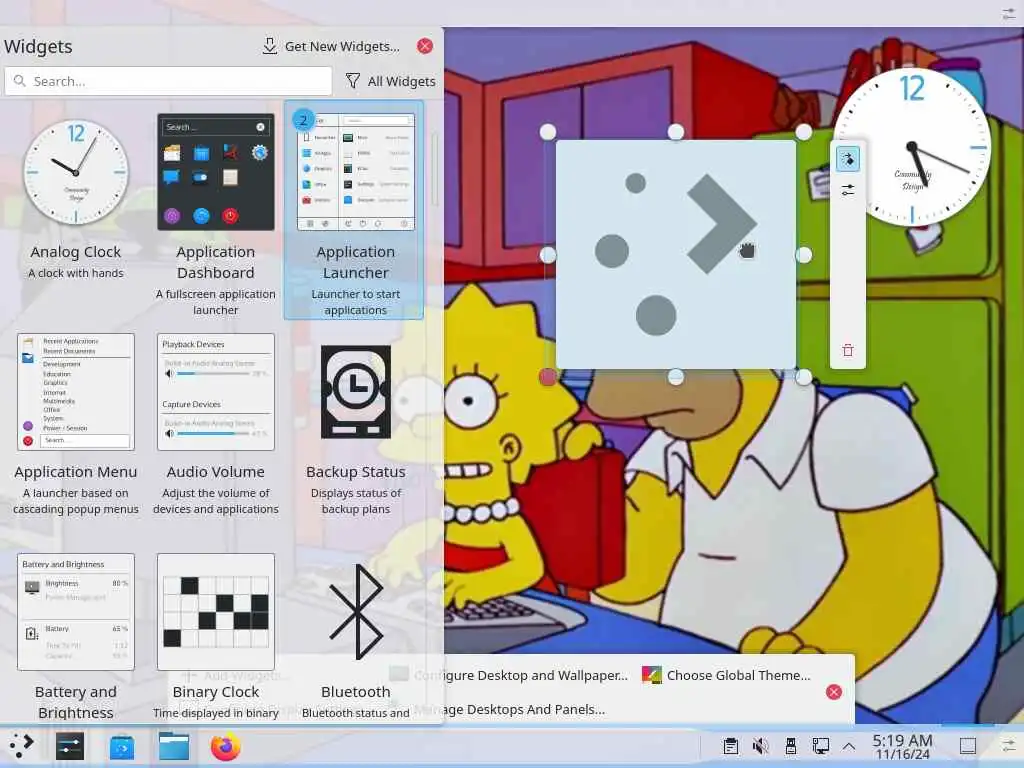Launch Firefox from the taskbar
1024x768 pixels.
pyautogui.click(x=225, y=746)
